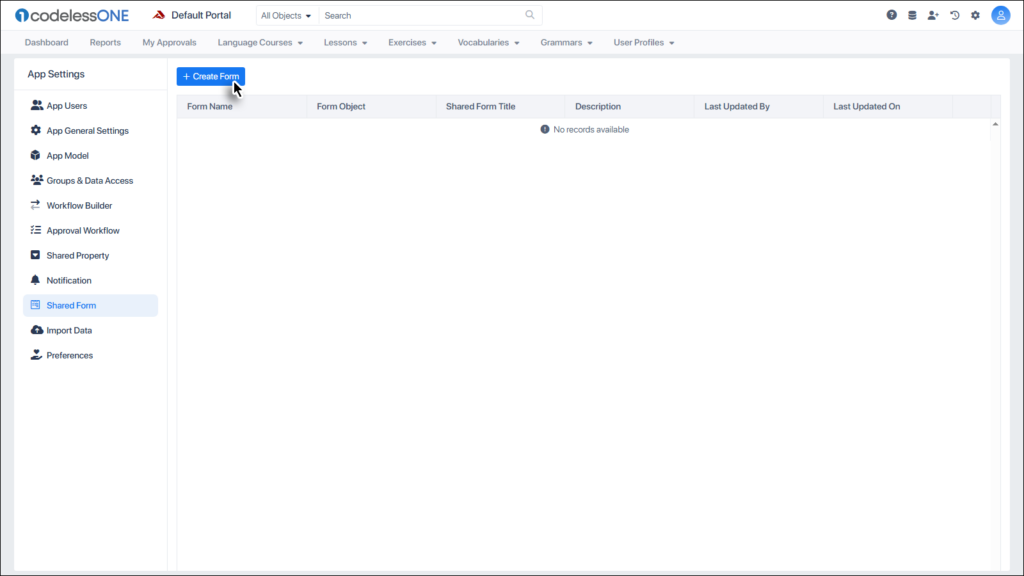Click the search magnifier icon
Screen dimensions: 1024x576
click(530, 14)
